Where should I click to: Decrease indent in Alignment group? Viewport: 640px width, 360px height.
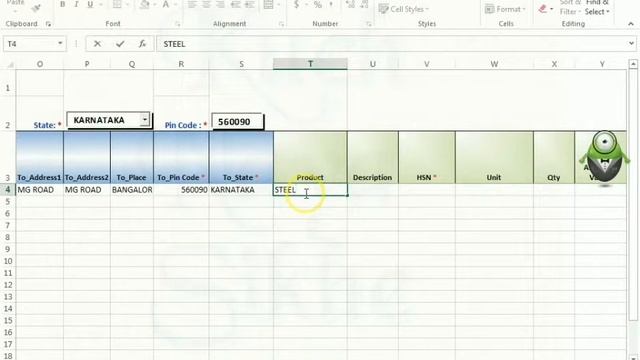pyautogui.click(x=236, y=4)
